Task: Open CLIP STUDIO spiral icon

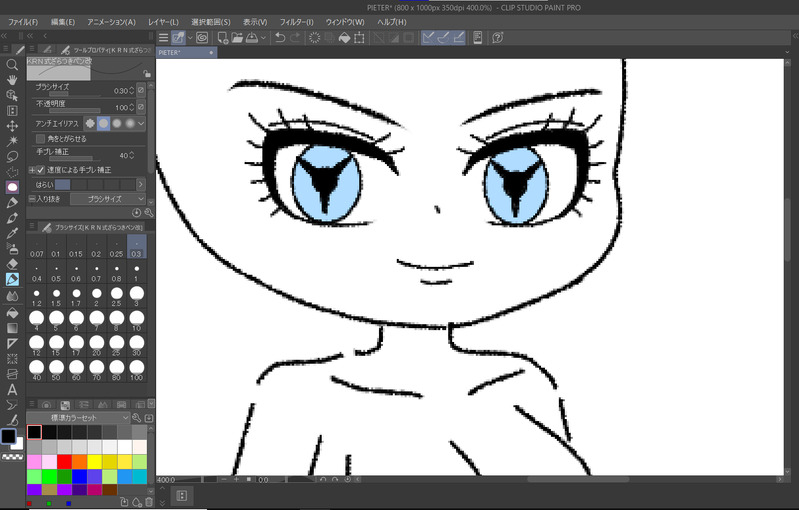Action: (202, 38)
